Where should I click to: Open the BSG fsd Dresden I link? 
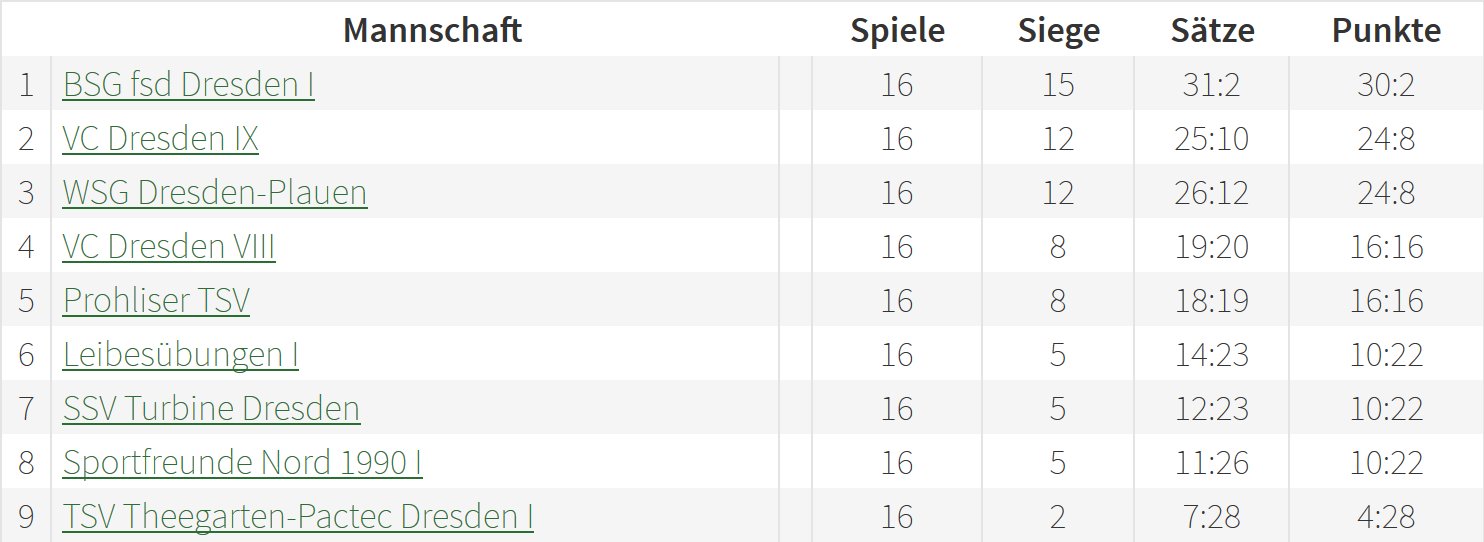pyautogui.click(x=188, y=85)
